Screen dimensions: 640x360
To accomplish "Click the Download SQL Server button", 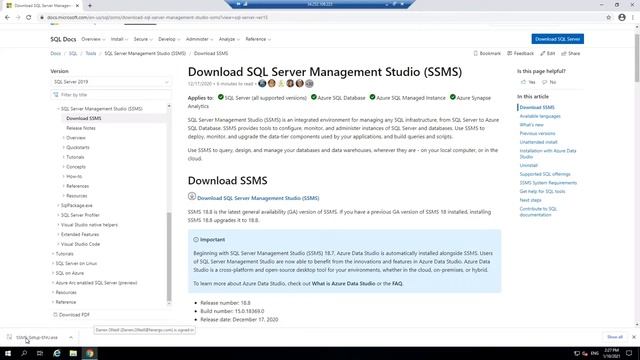I will [x=558, y=39].
